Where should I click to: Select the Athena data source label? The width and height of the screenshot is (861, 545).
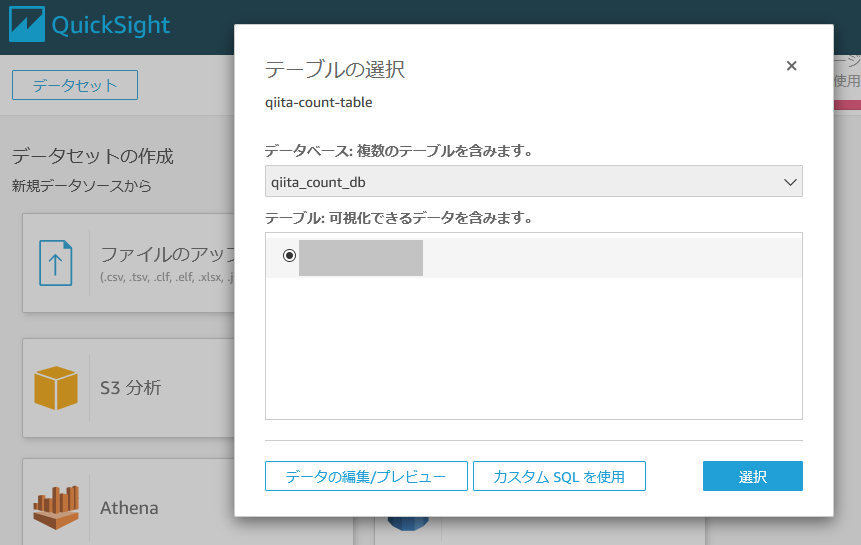129,507
